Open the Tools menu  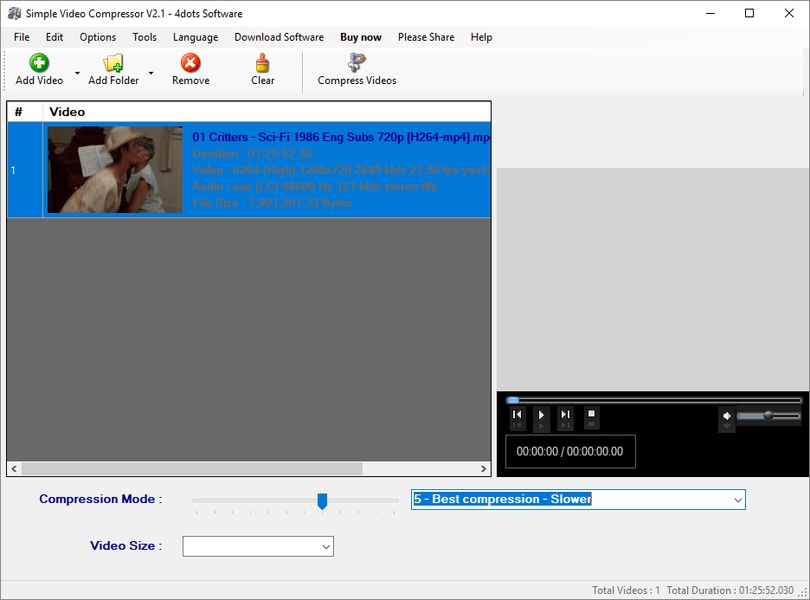pyautogui.click(x=145, y=37)
